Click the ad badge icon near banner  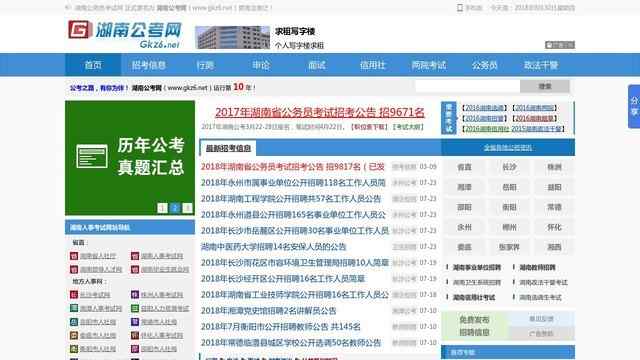click(x=560, y=45)
